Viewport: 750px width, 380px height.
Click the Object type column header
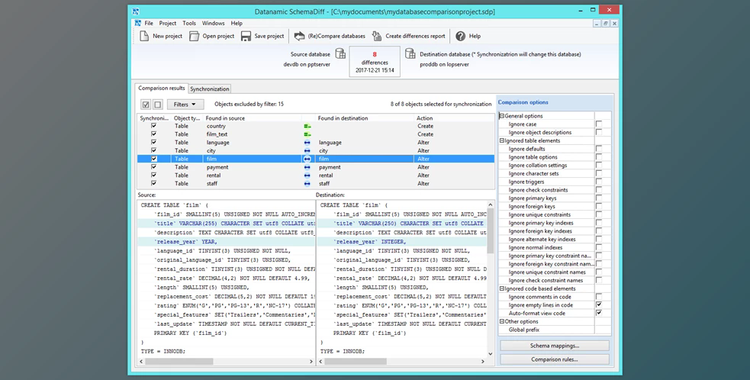187,118
